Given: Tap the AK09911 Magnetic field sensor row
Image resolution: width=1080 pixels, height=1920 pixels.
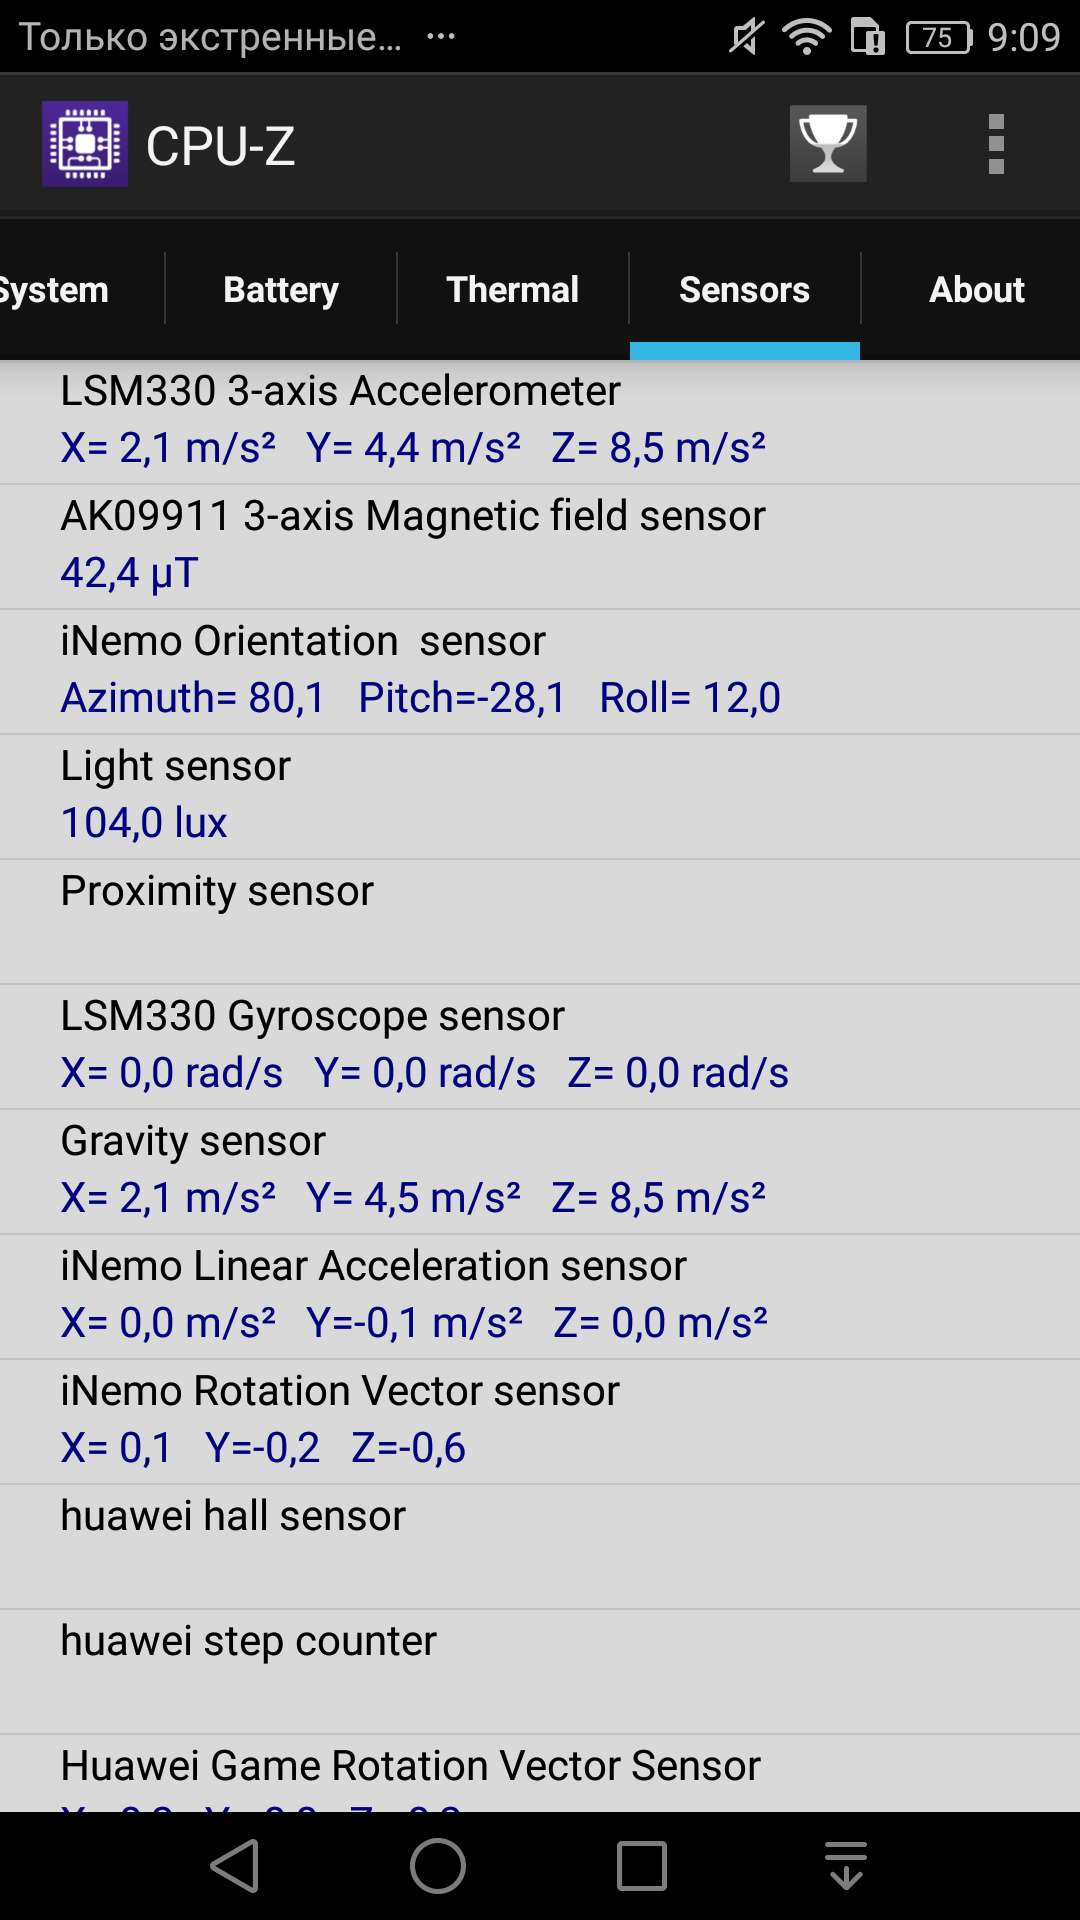Looking at the screenshot, I should (x=540, y=547).
